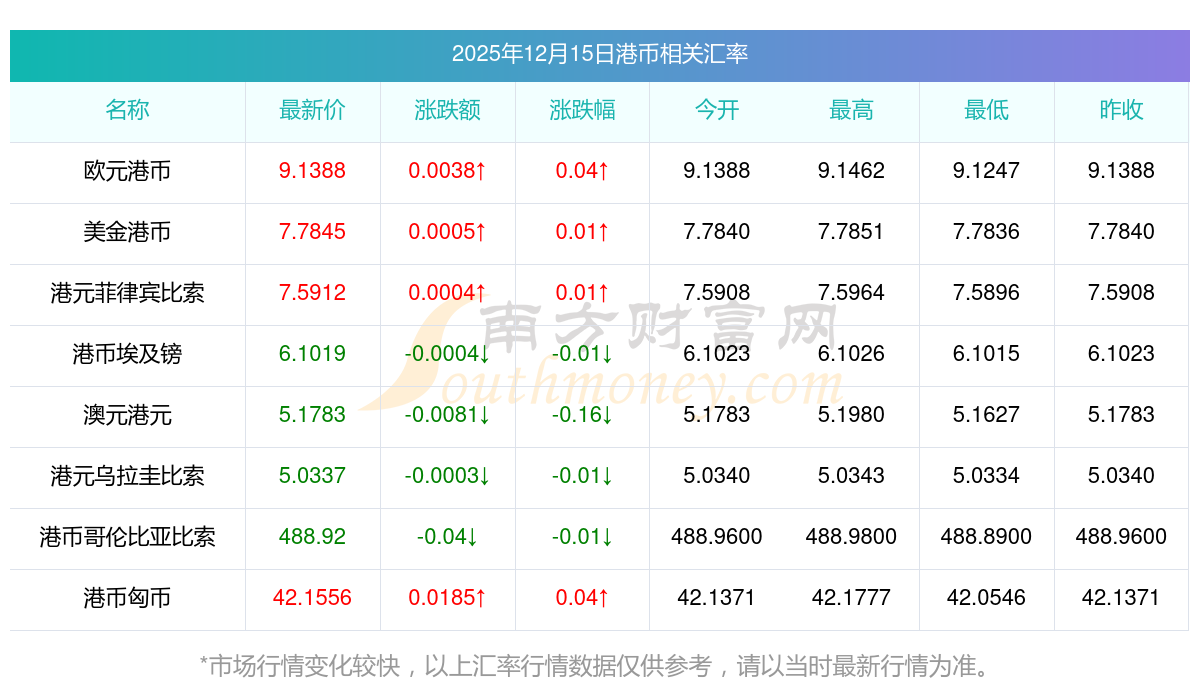1200x697 pixels.
Task: Click change amount -0.0003↓
Action: (447, 476)
